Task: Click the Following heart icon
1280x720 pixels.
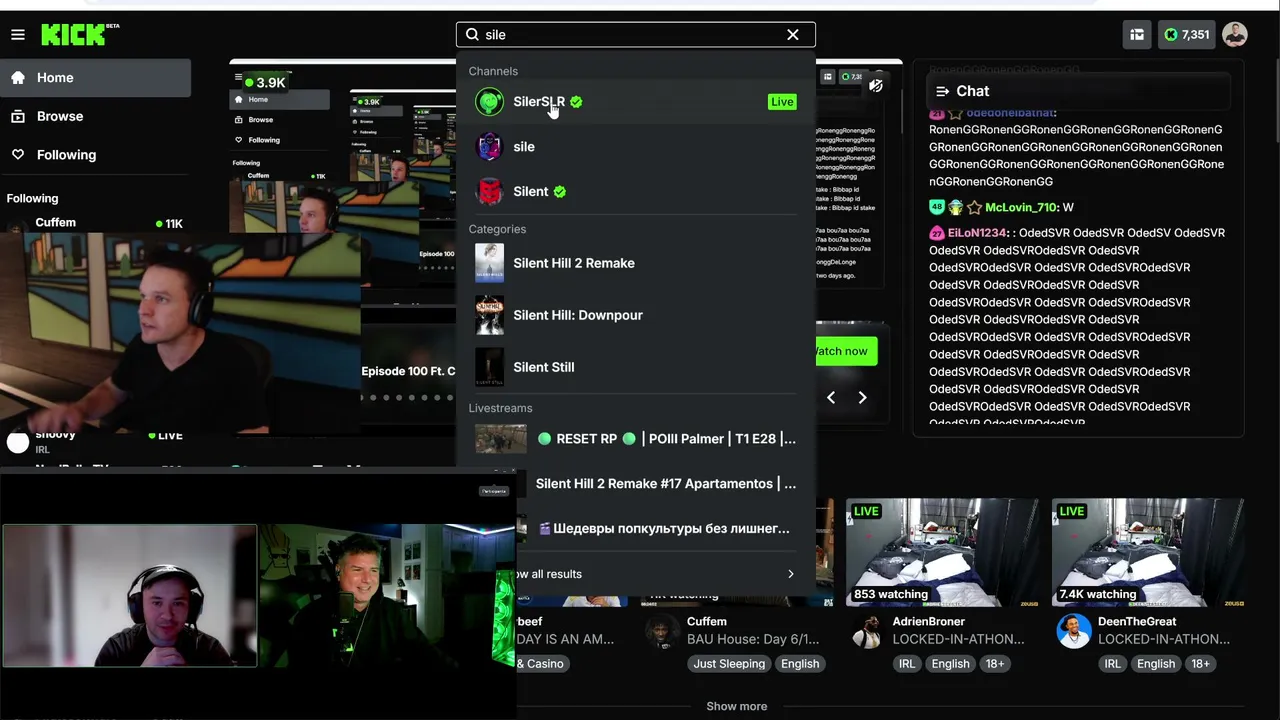Action: (18, 155)
